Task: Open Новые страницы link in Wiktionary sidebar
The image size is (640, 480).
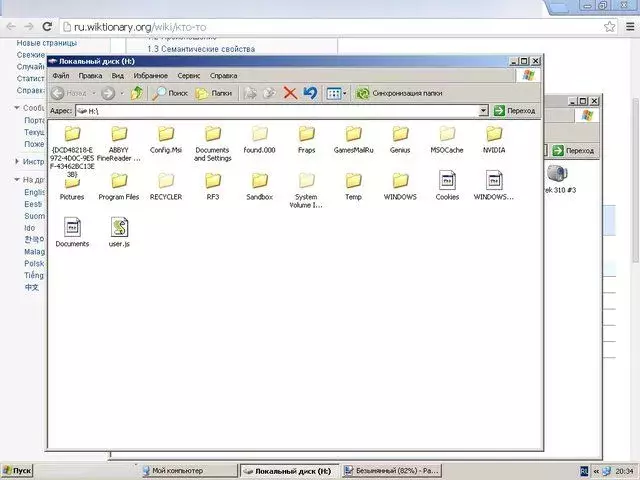Action: [47, 43]
